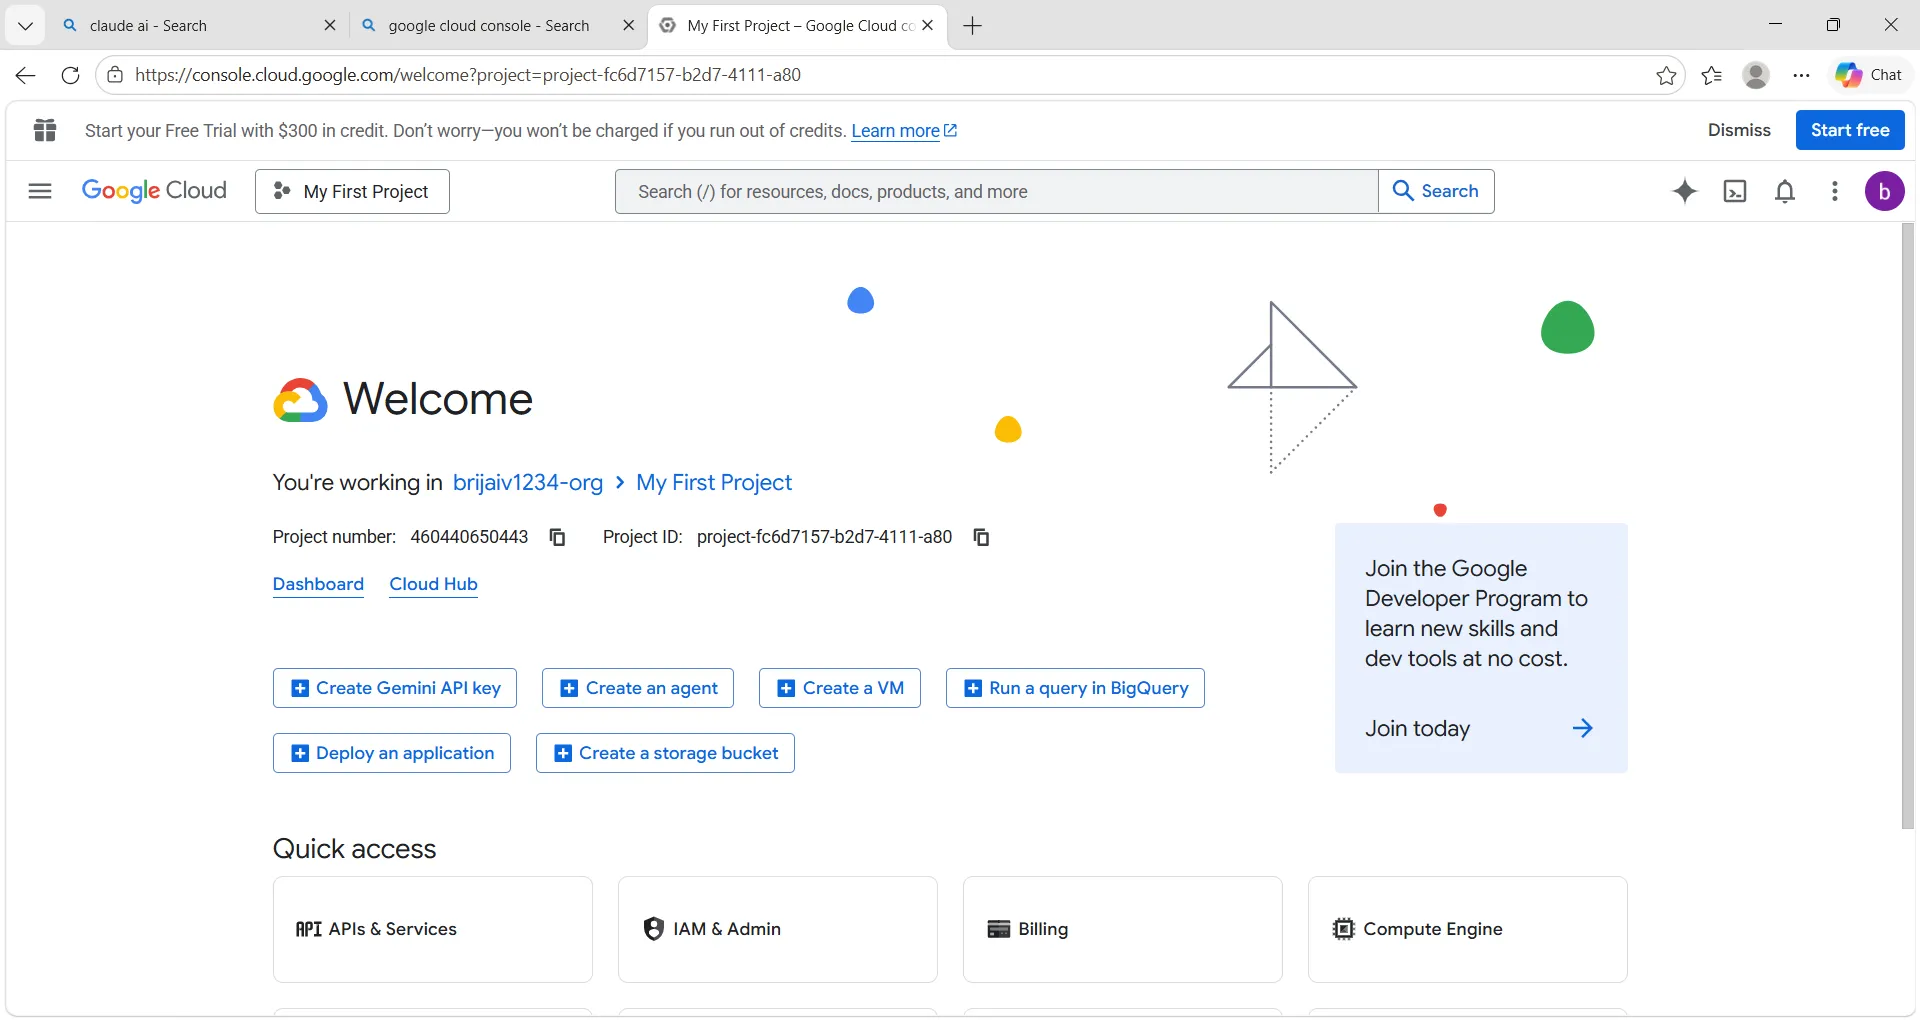Click the Start free button
The image size is (1920, 1020).
click(x=1849, y=130)
